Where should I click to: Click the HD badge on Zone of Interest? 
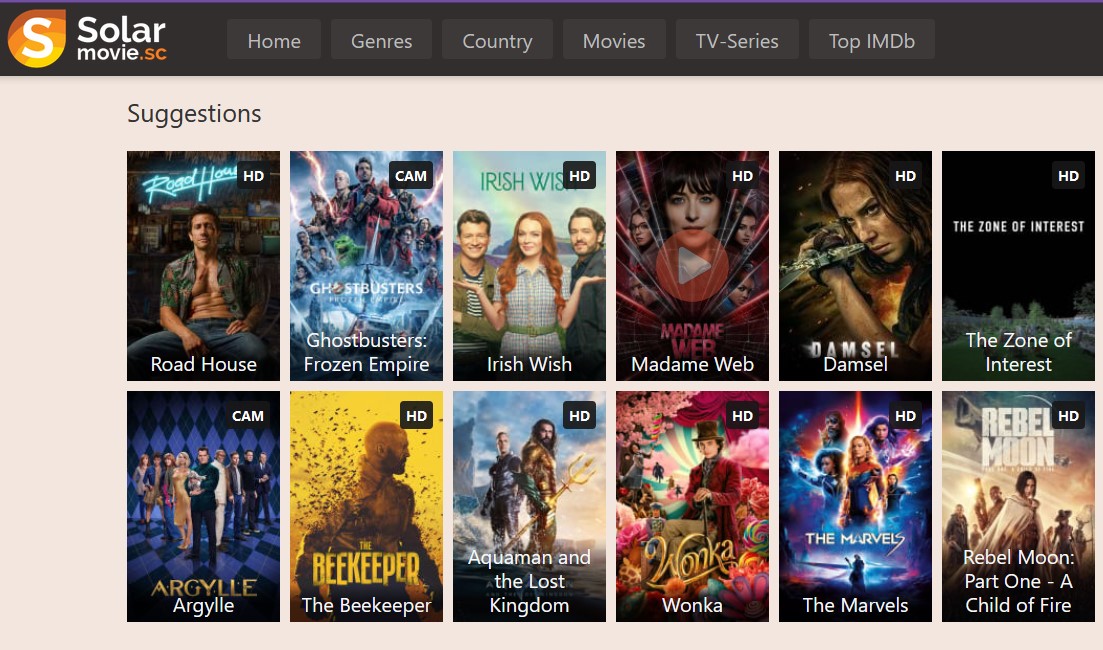[1068, 176]
